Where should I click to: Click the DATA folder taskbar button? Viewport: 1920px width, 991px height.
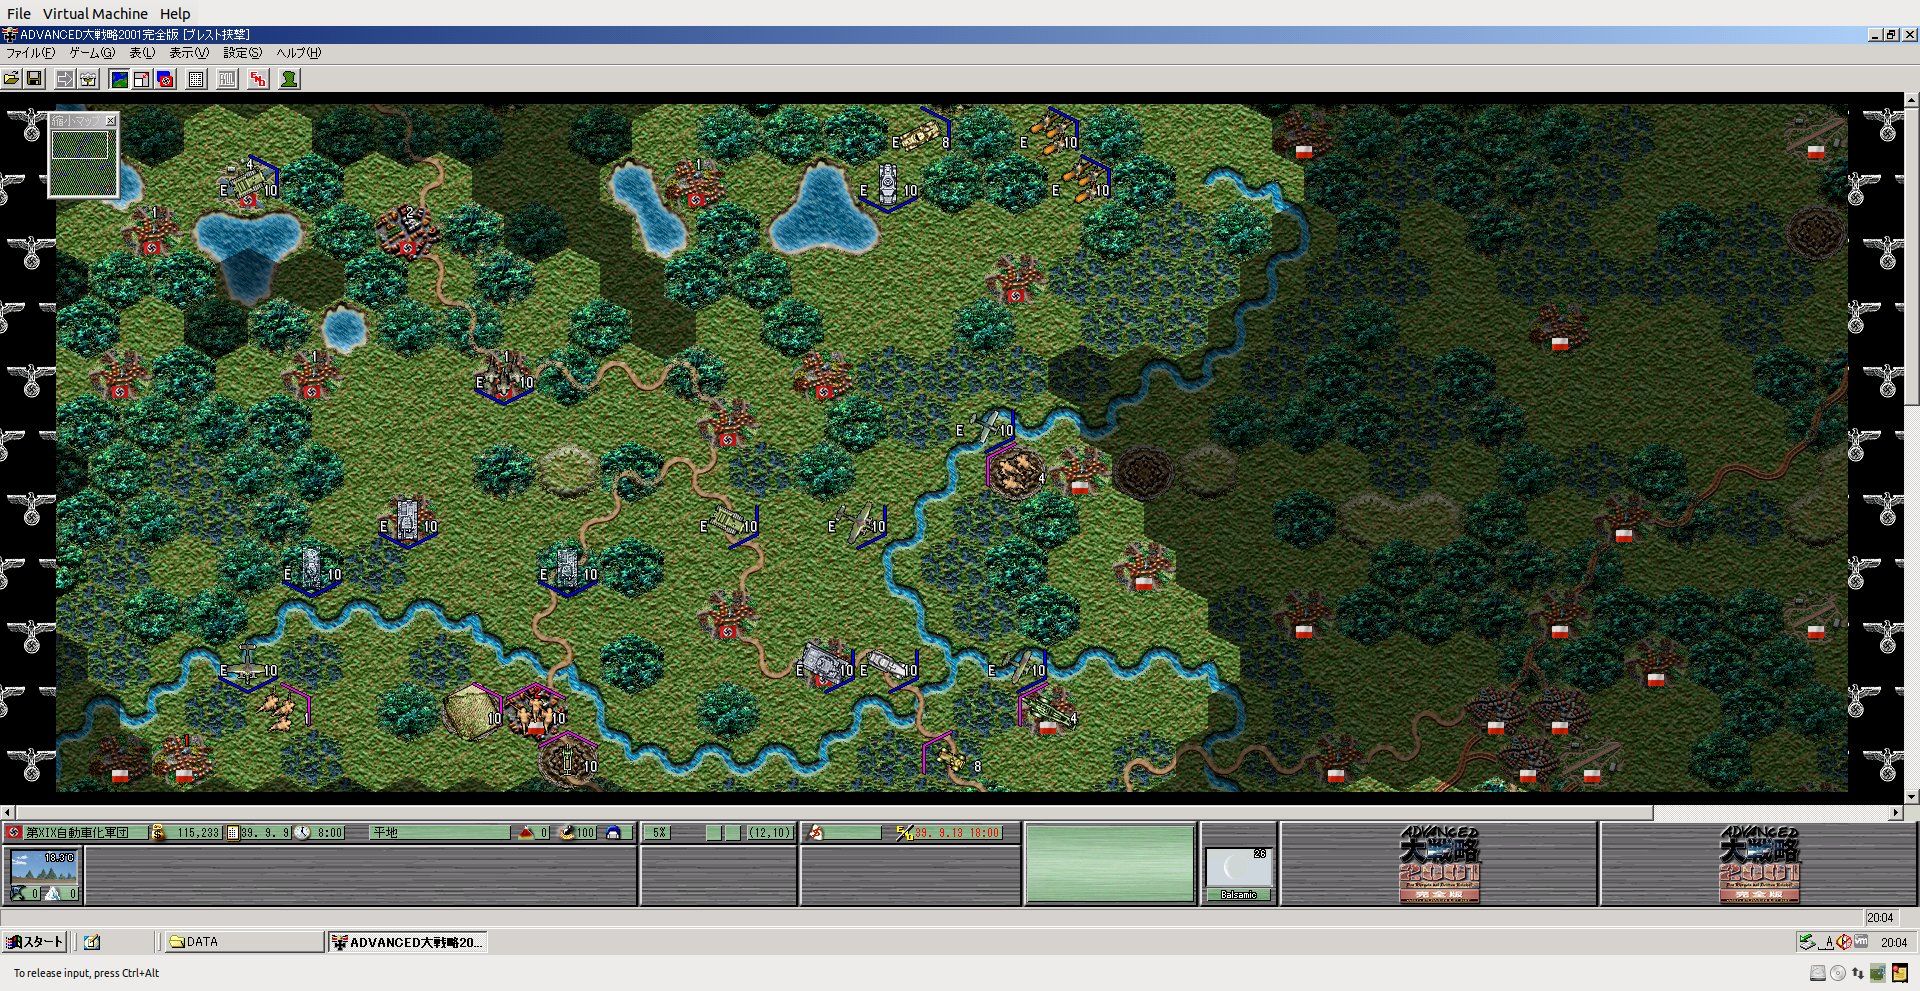click(243, 942)
